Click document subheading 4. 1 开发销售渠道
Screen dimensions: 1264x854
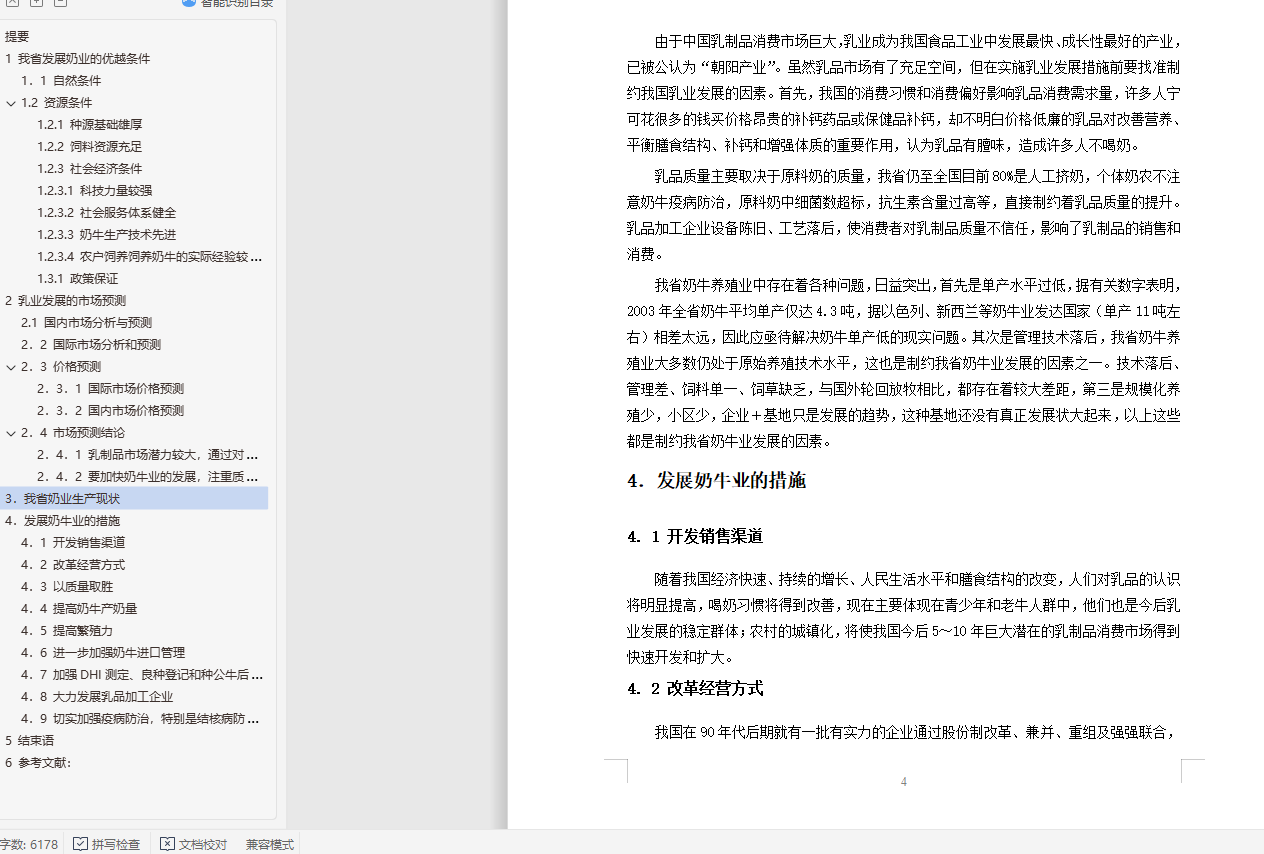pyautogui.click(x=695, y=537)
